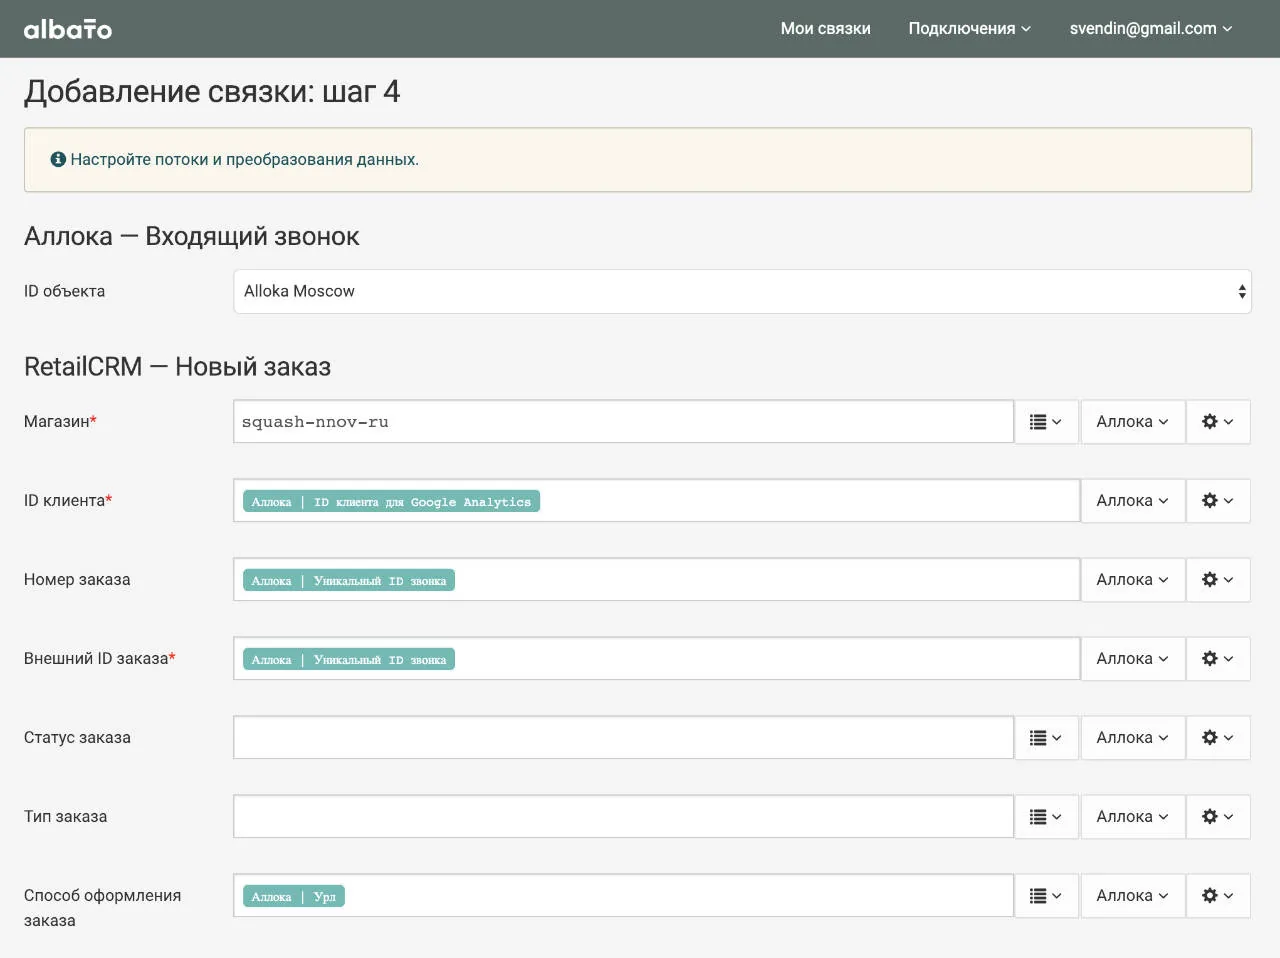The height and width of the screenshot is (958, 1280).
Task: Open gear settings for Магазин row
Action: pyautogui.click(x=1218, y=422)
